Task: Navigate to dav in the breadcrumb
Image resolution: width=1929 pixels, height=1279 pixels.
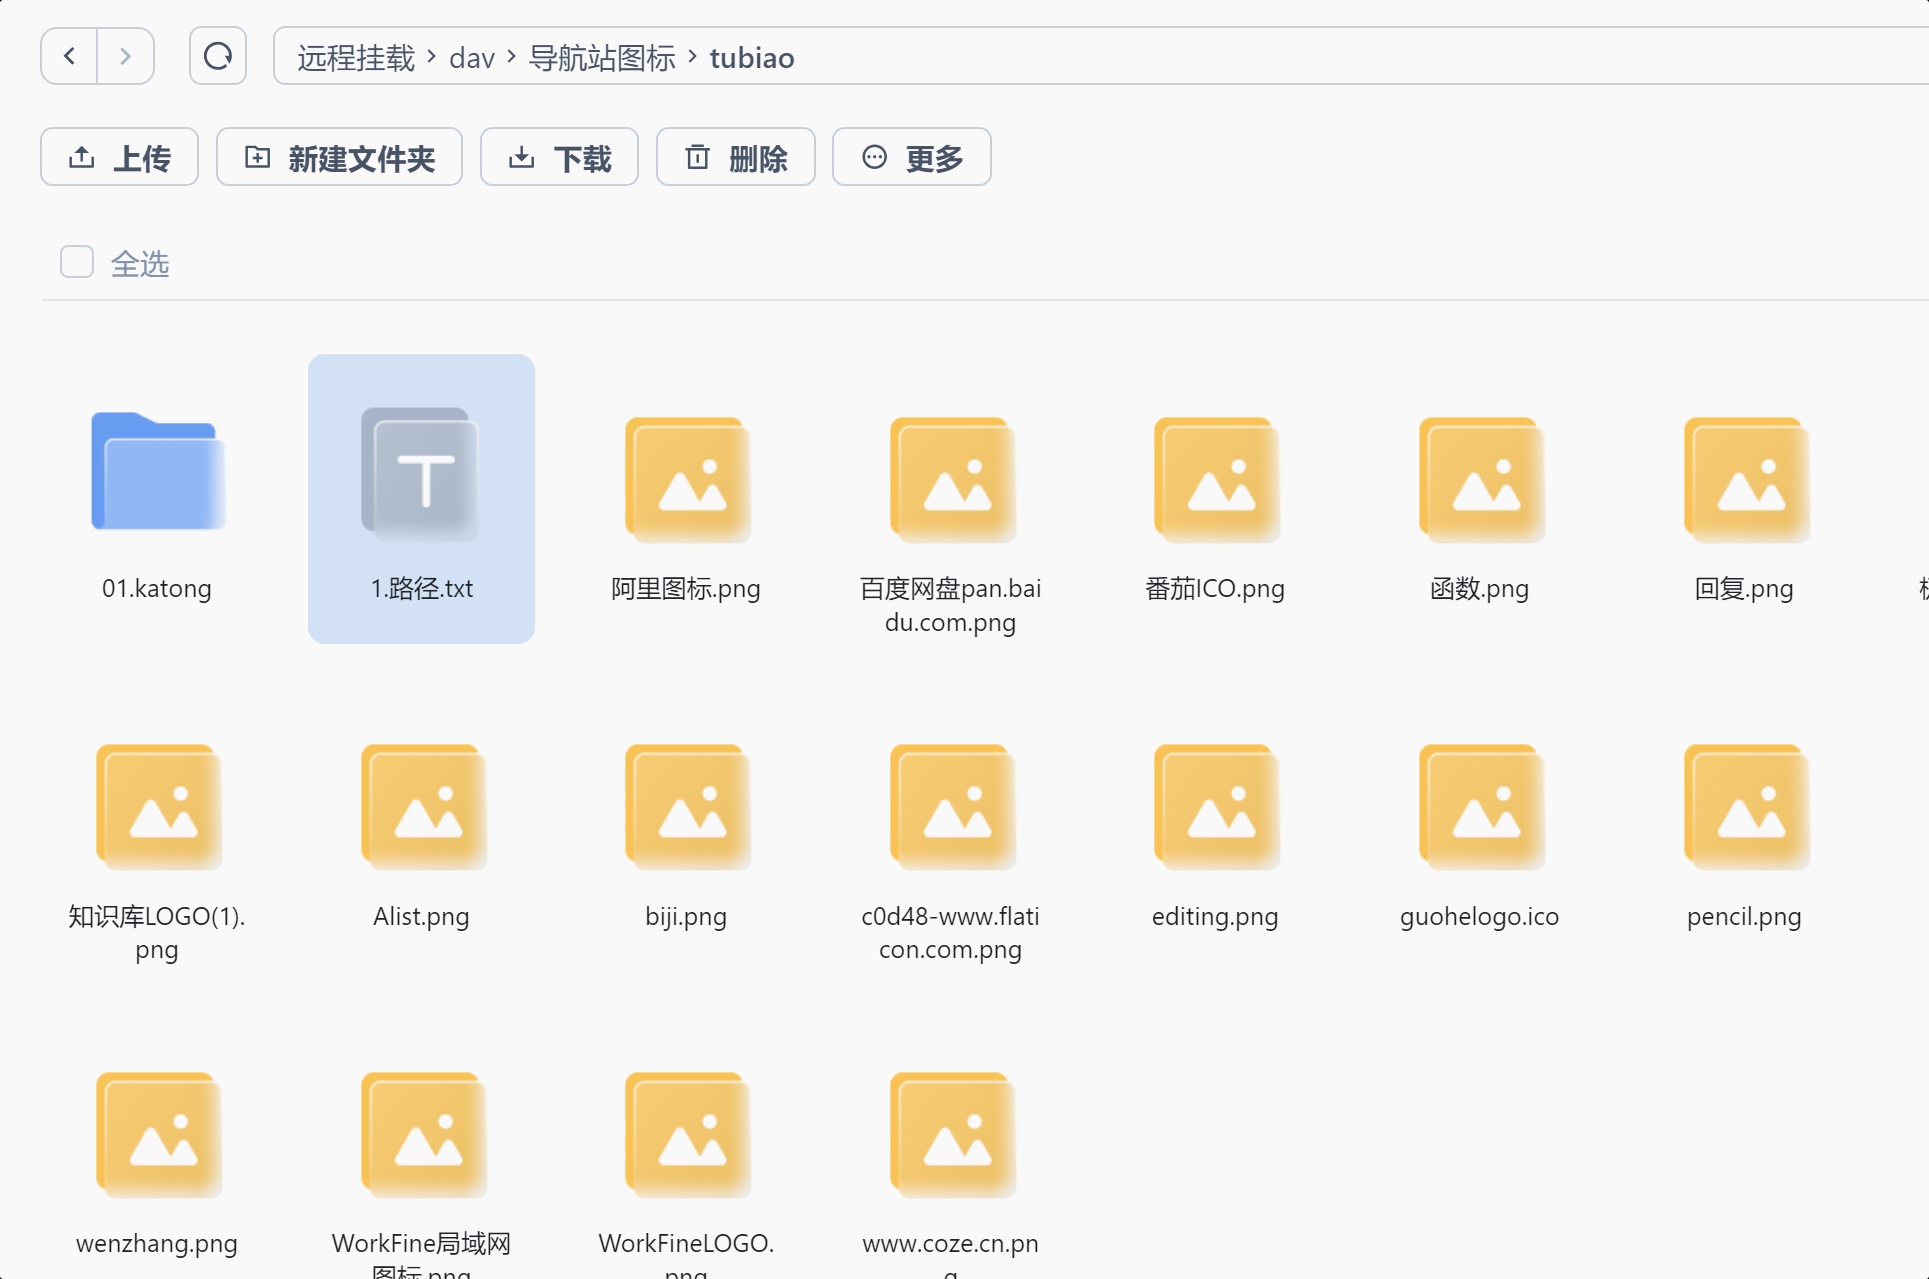Action: (472, 58)
